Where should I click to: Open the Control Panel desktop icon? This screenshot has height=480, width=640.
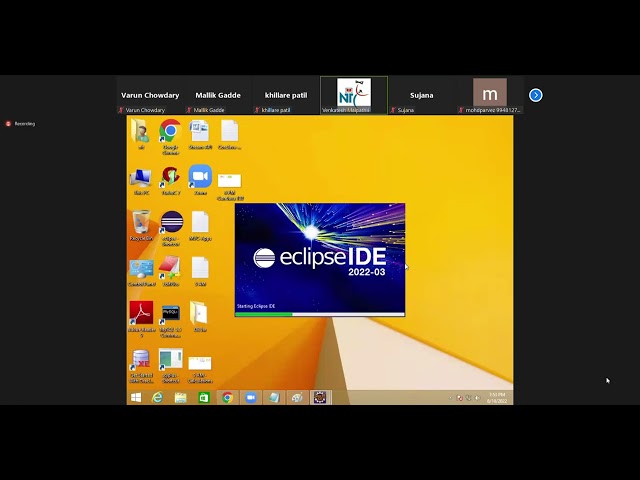click(x=142, y=273)
